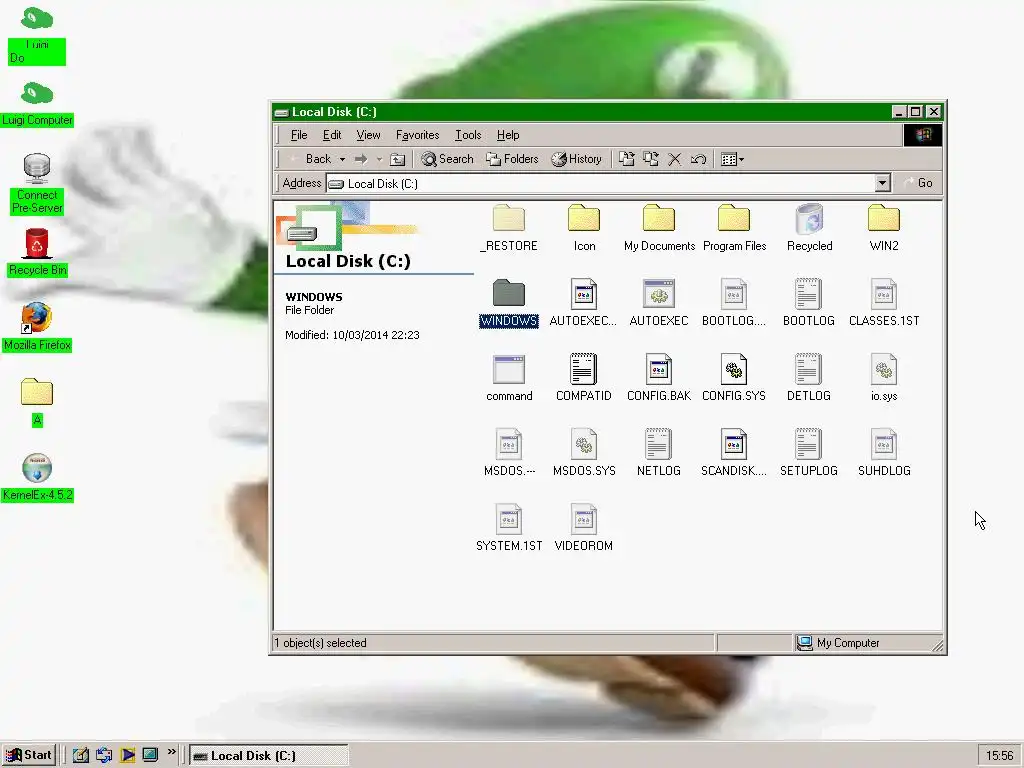The height and width of the screenshot is (768, 1024).
Task: Click folder A on the desktop
Action: 37,402
